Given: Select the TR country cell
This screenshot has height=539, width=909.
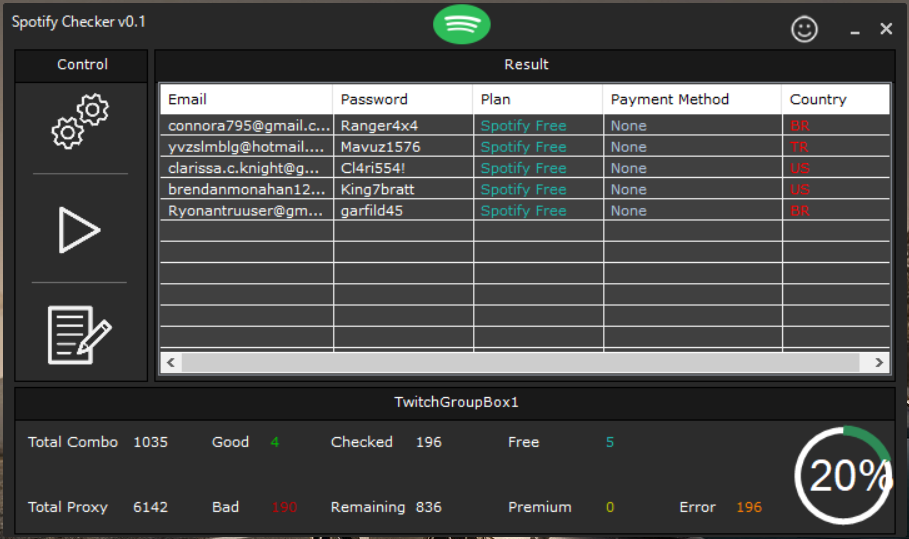Looking at the screenshot, I should (x=835, y=147).
